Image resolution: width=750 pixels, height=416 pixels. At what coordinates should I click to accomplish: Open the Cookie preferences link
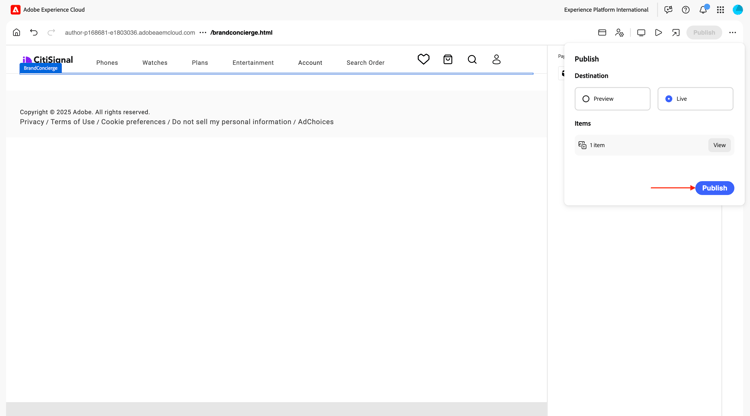(133, 122)
